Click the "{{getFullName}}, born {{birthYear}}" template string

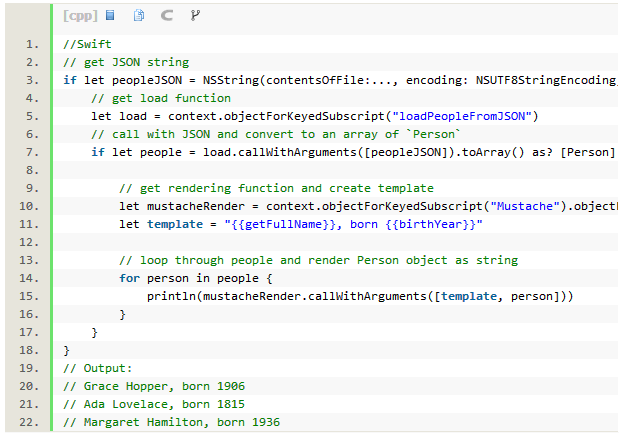(x=353, y=224)
